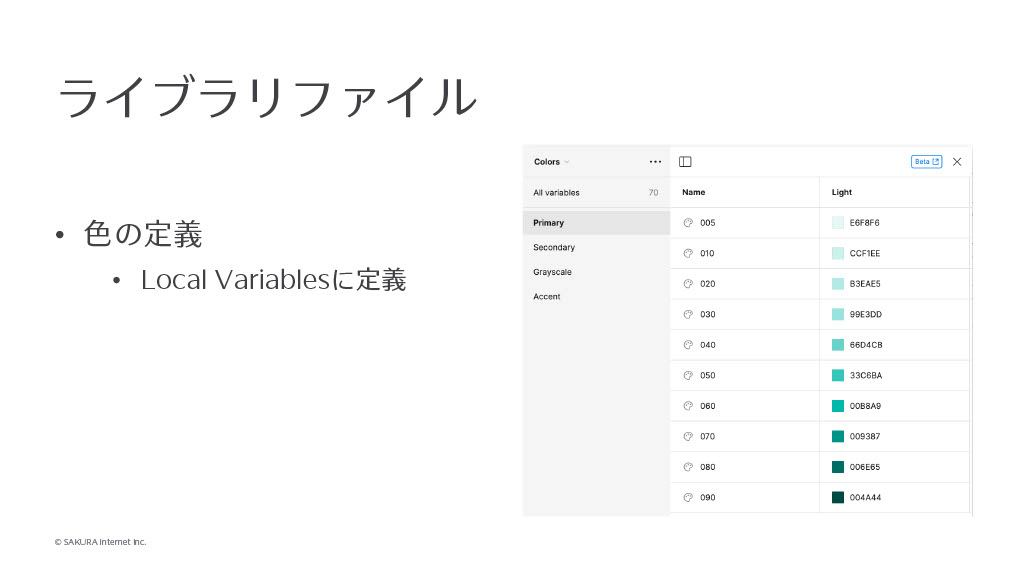Close the variables panel
The image size is (1024, 576).
(x=957, y=162)
